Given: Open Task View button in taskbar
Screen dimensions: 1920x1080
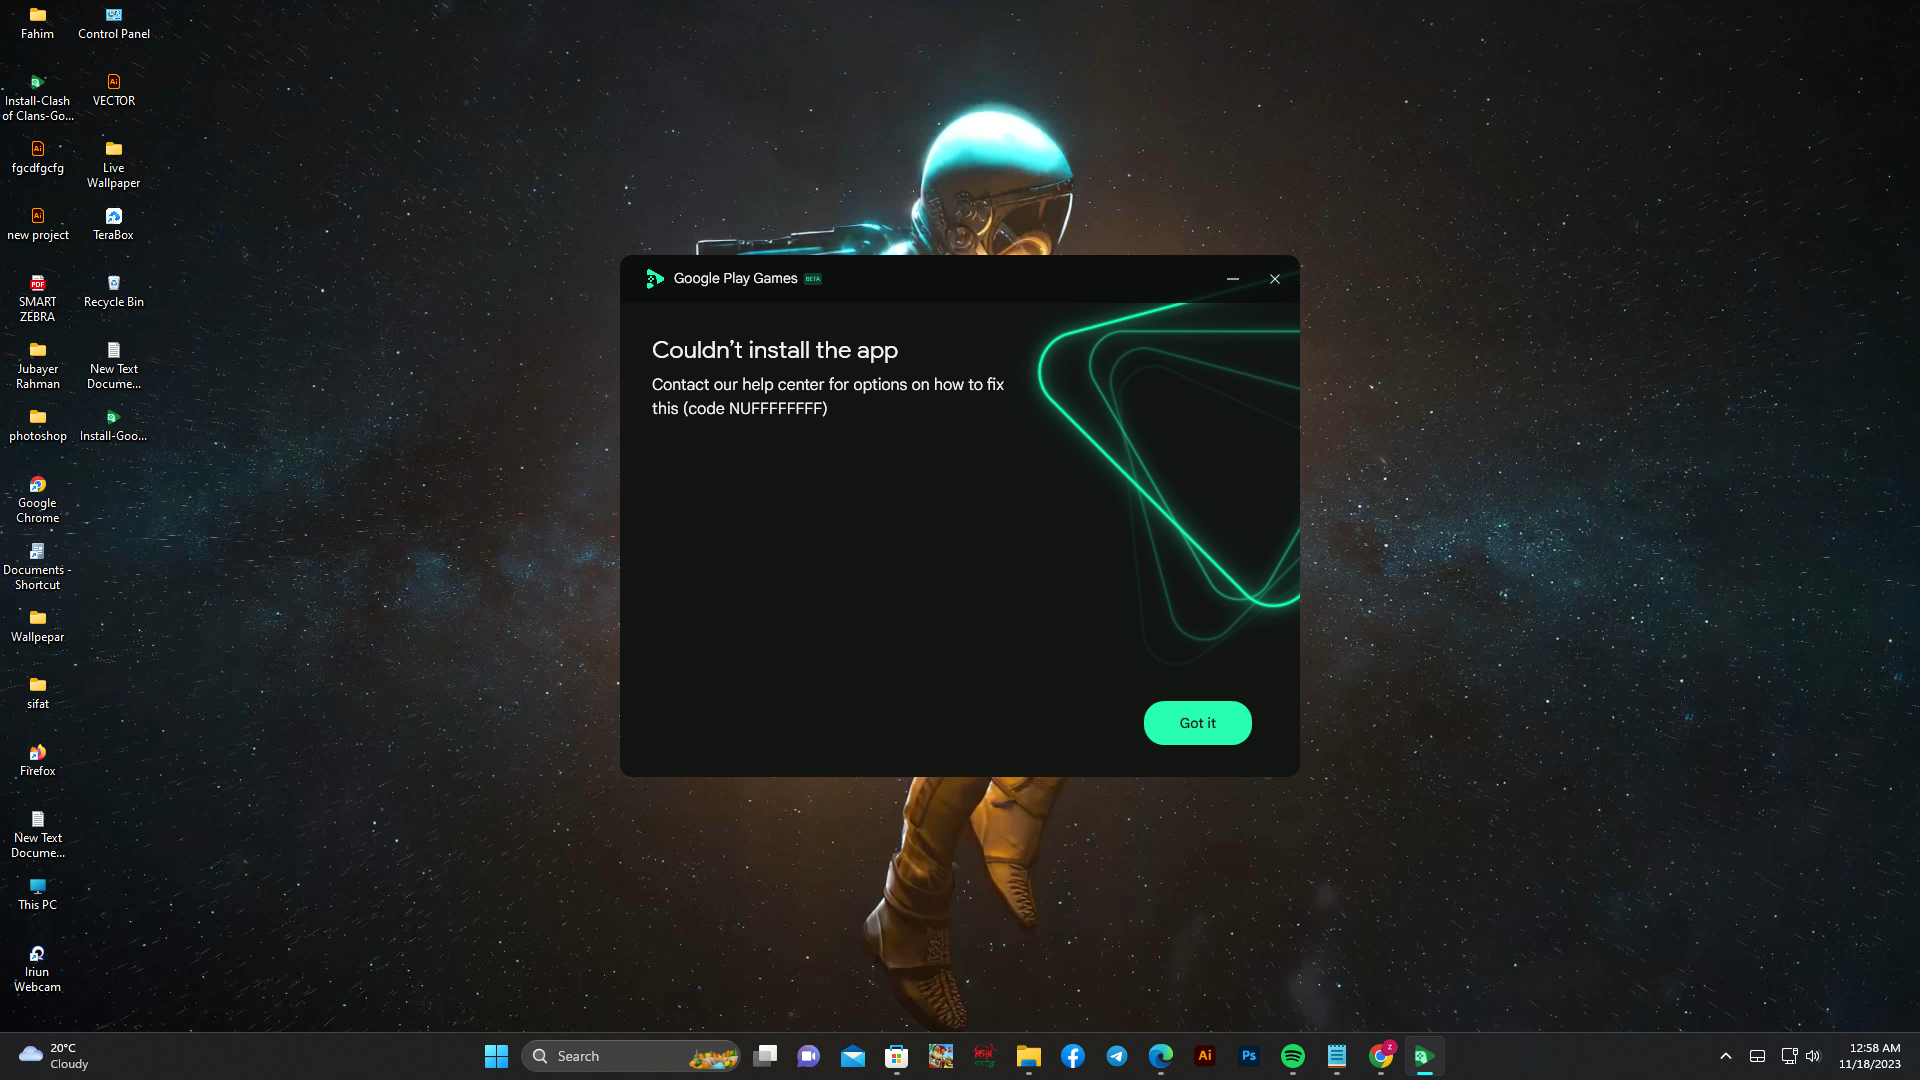Looking at the screenshot, I should (765, 1055).
